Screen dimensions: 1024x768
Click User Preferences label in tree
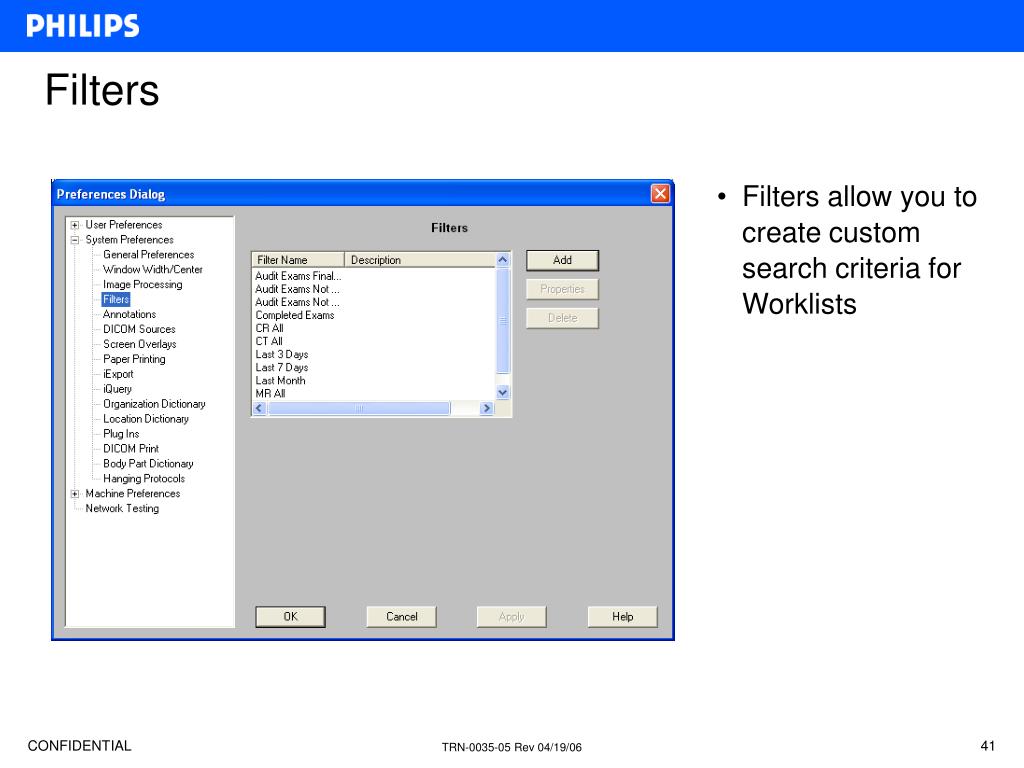123,225
